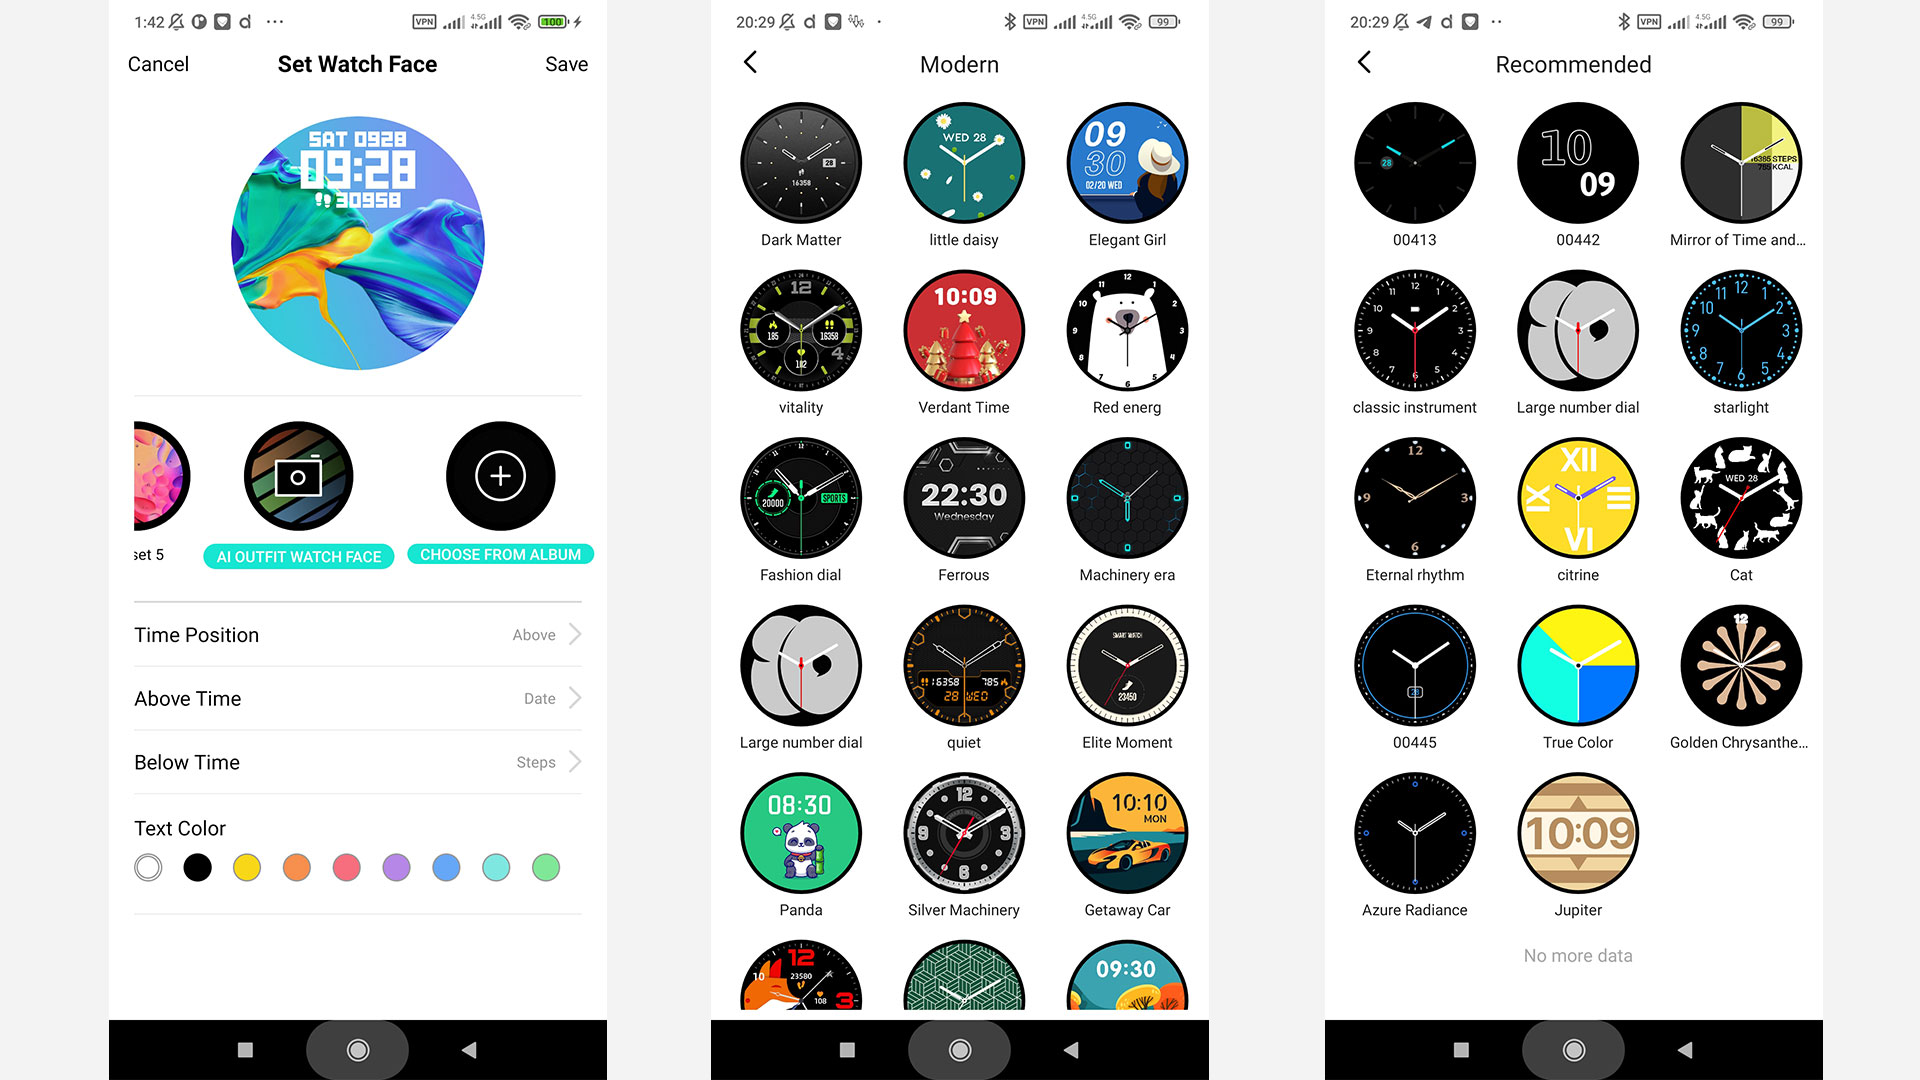Select the Choose From Album option
Screen dimensions: 1920x1080
[x=498, y=554]
